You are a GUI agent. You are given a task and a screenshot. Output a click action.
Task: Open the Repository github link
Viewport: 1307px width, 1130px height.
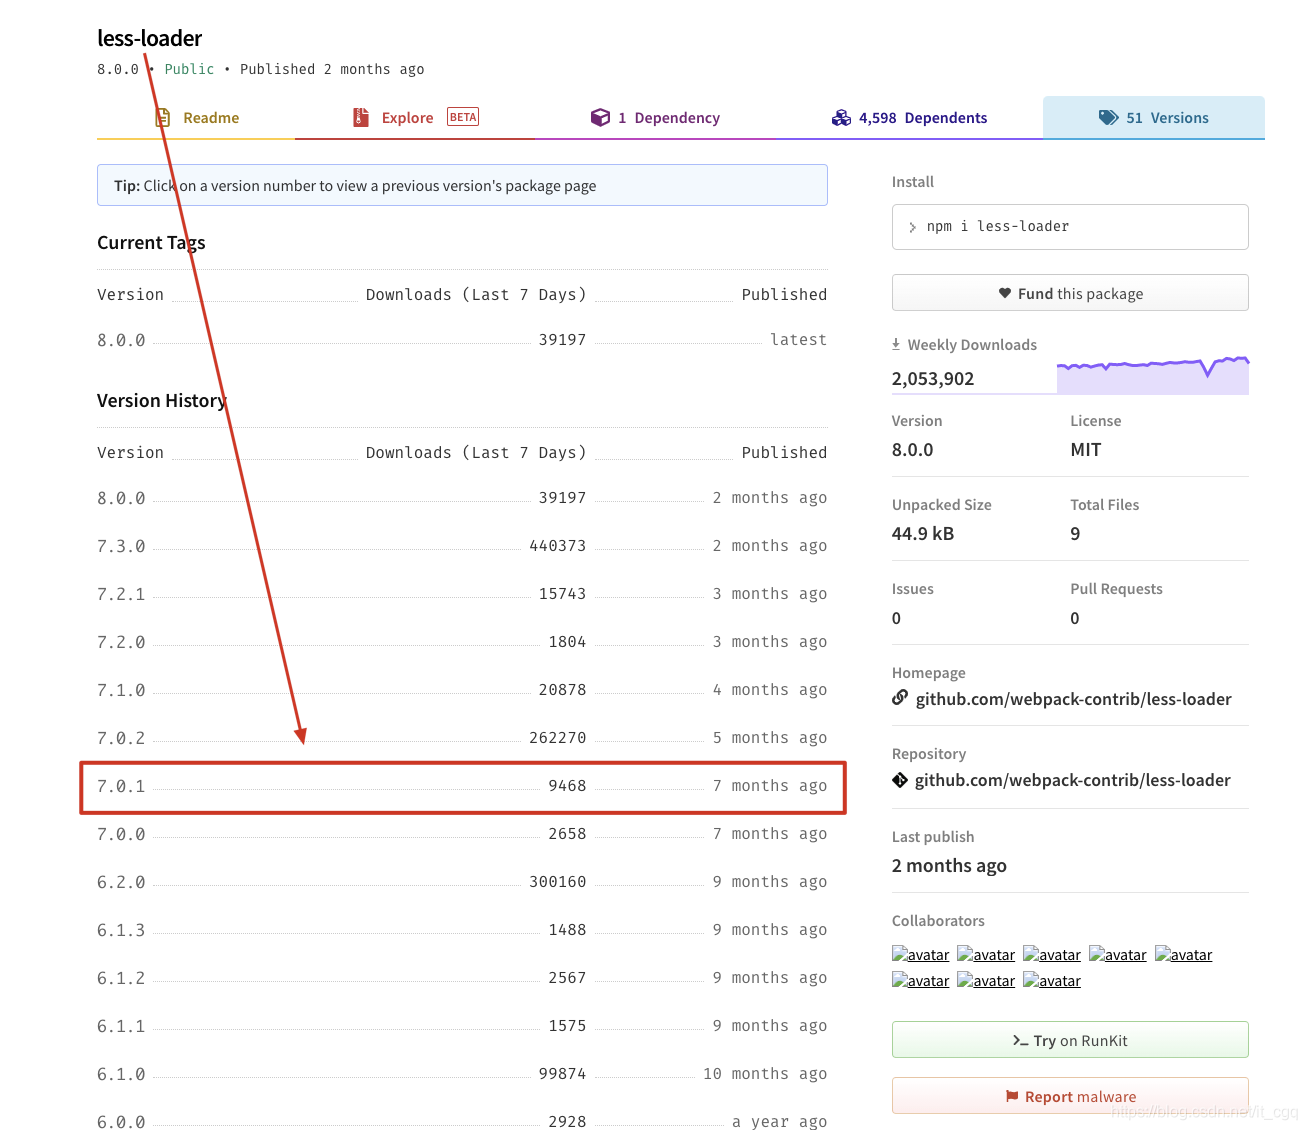(x=1072, y=780)
